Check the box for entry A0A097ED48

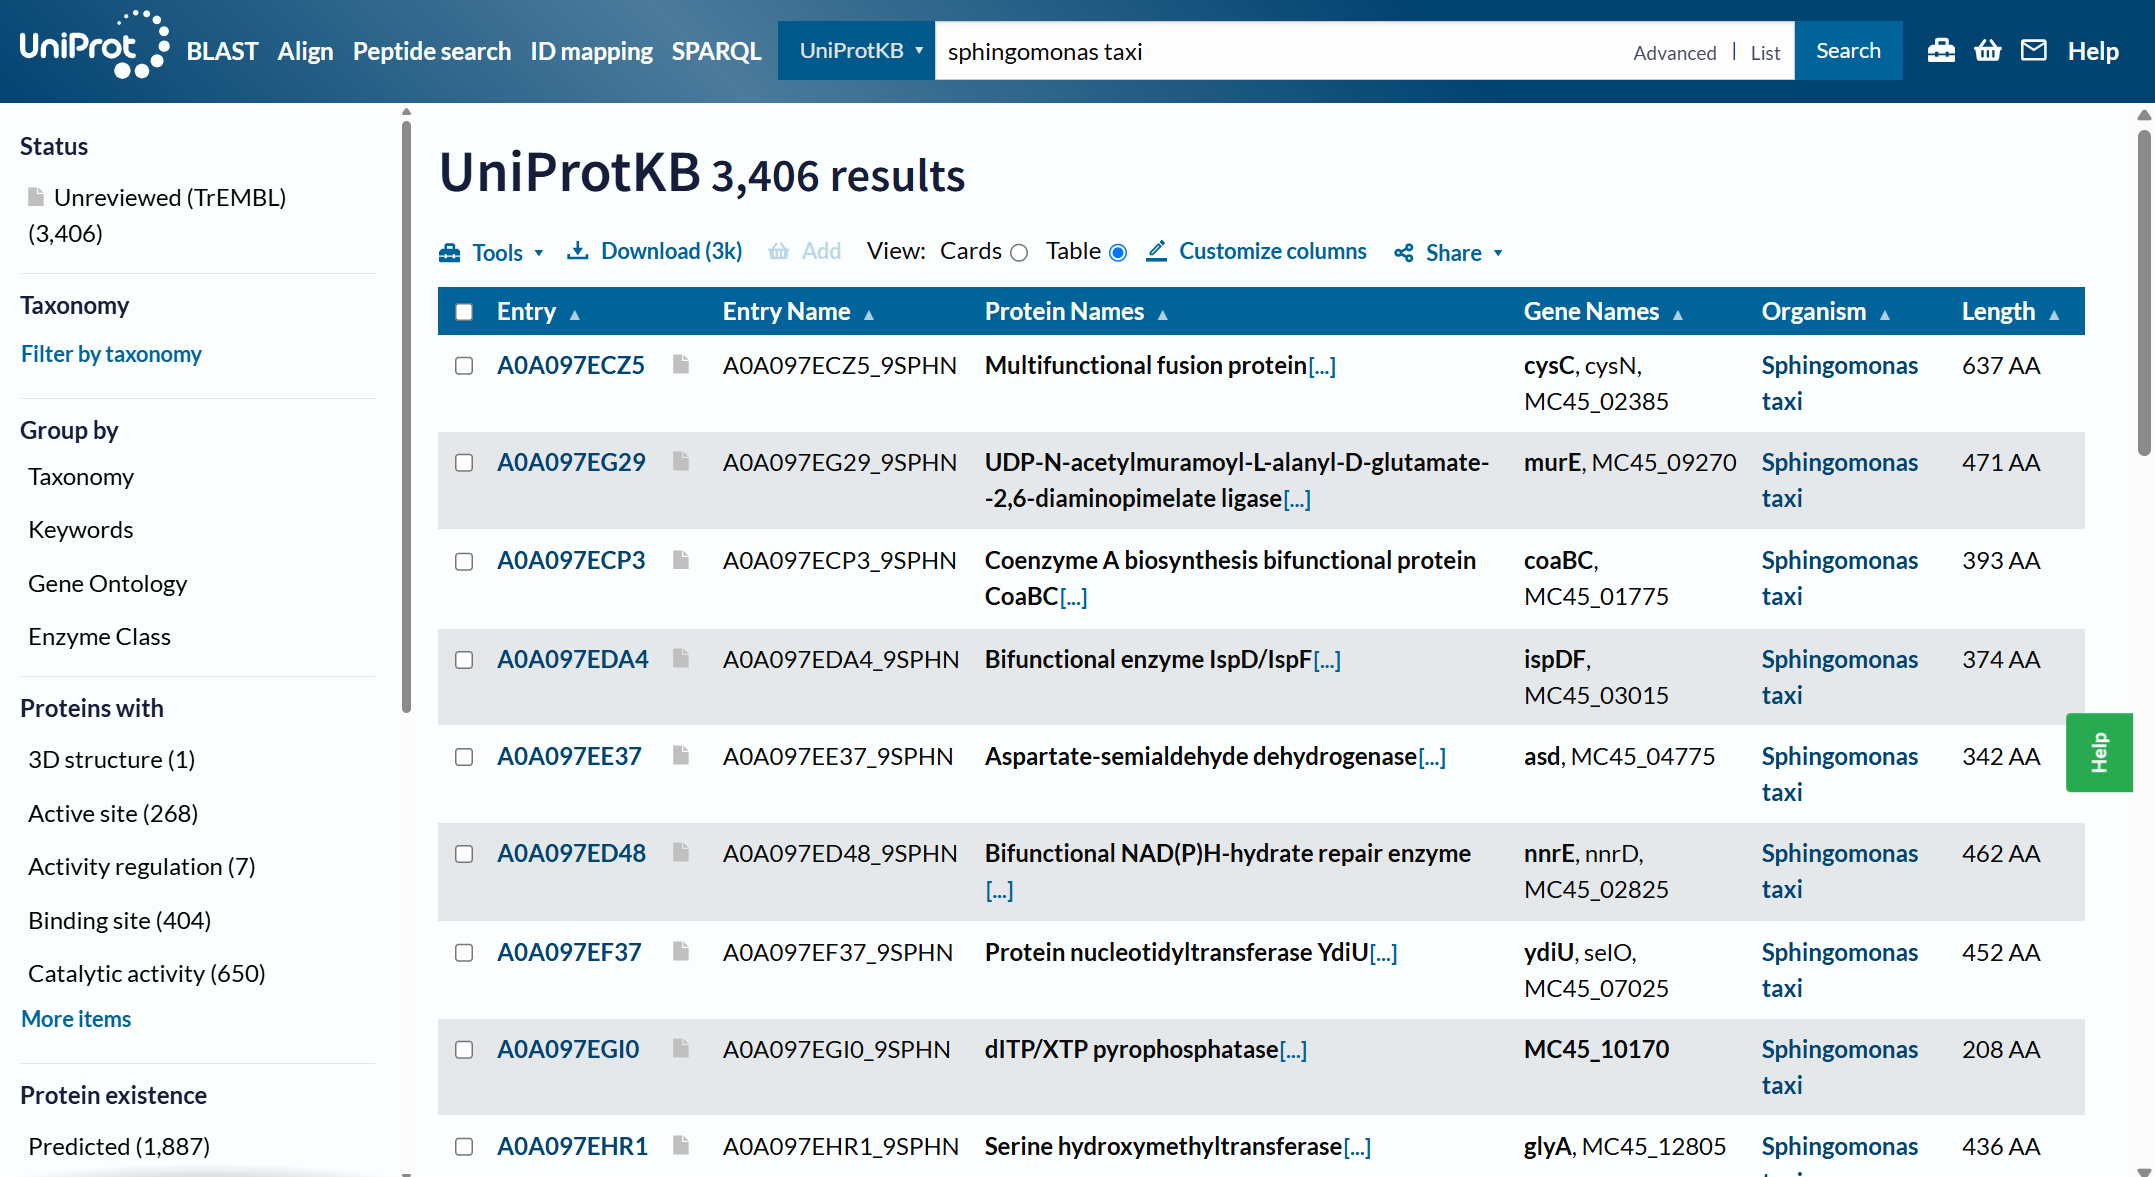click(464, 854)
